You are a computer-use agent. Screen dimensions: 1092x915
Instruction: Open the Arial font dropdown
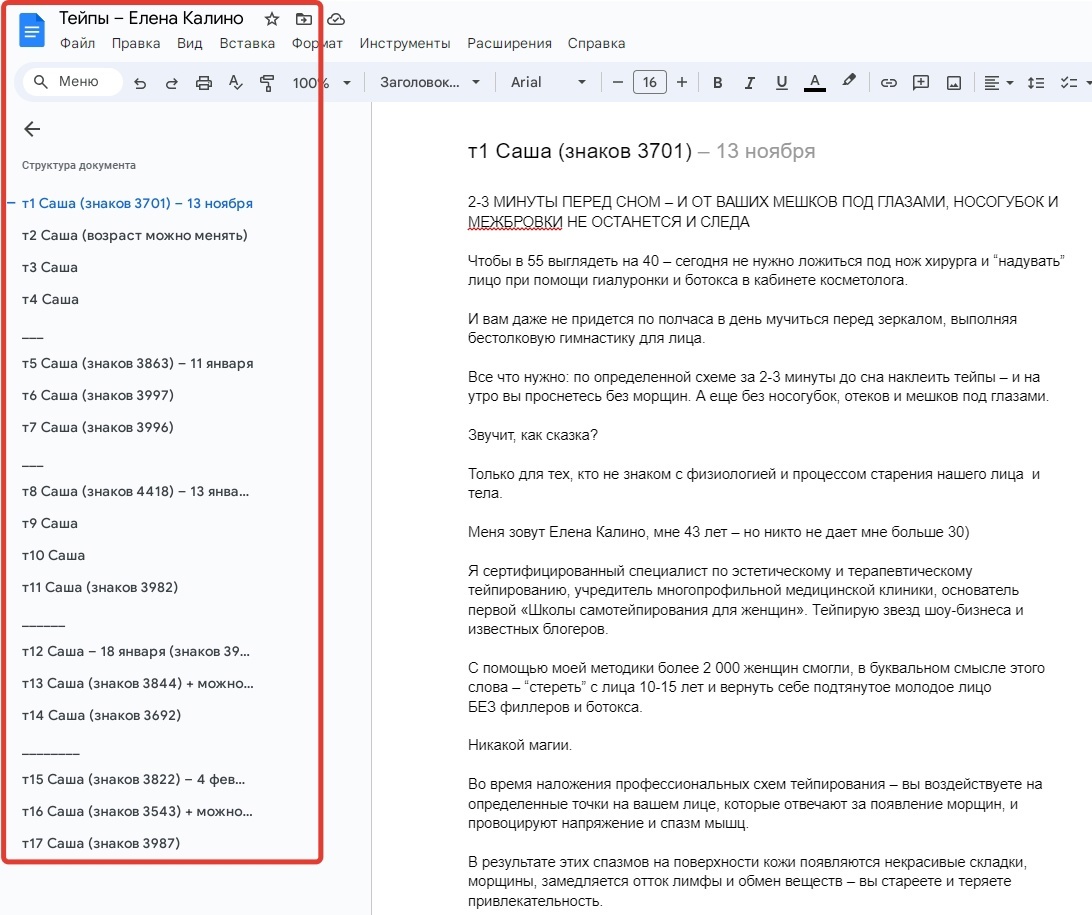[x=548, y=82]
